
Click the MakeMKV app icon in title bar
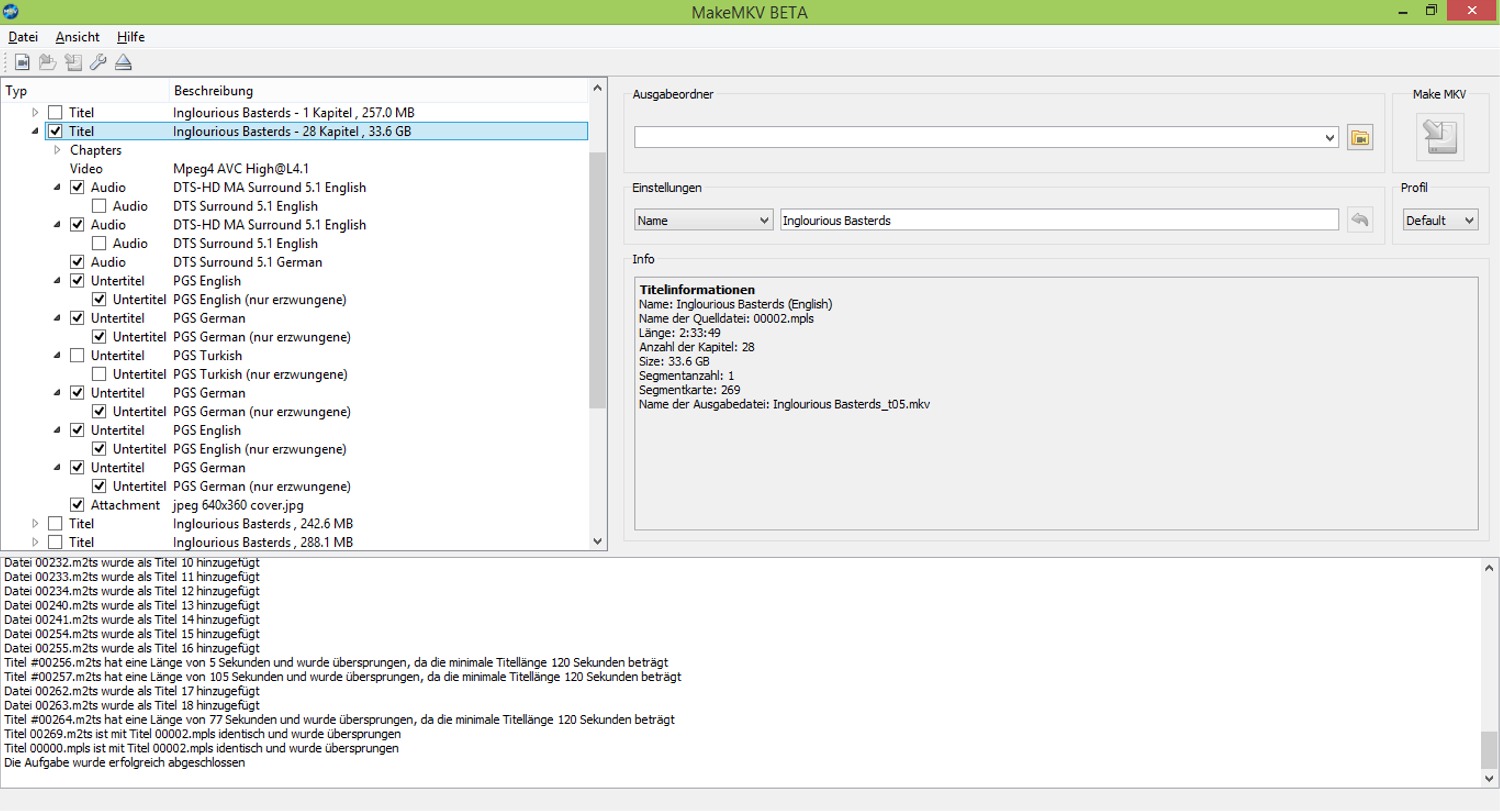10,11
